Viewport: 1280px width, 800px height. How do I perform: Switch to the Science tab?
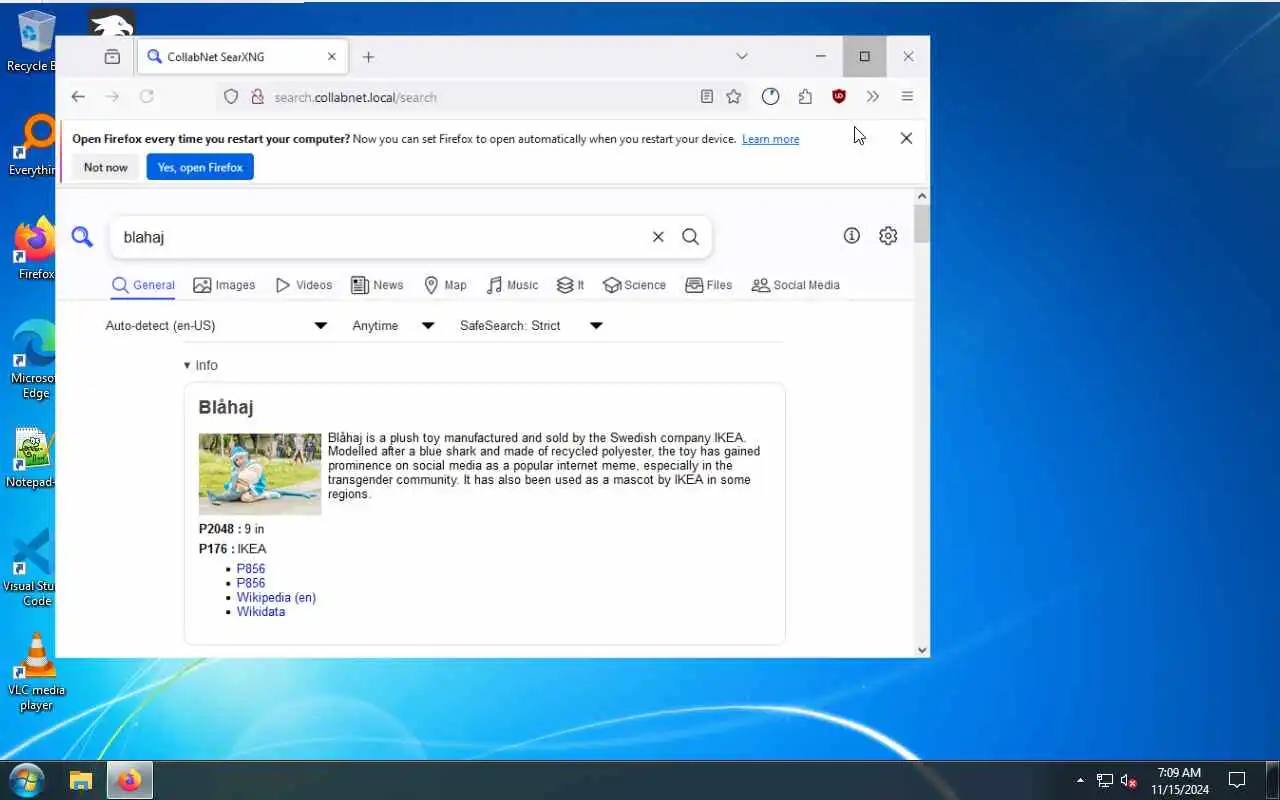634,285
